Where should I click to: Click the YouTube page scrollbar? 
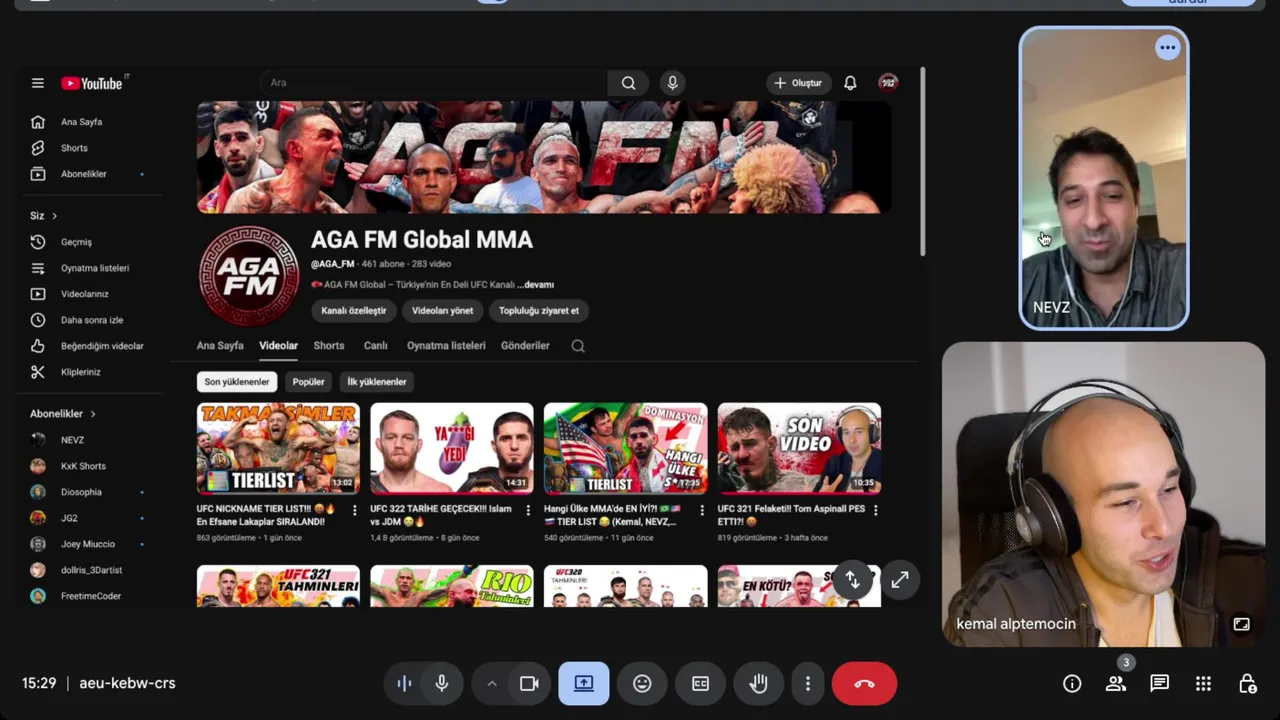[x=922, y=162]
